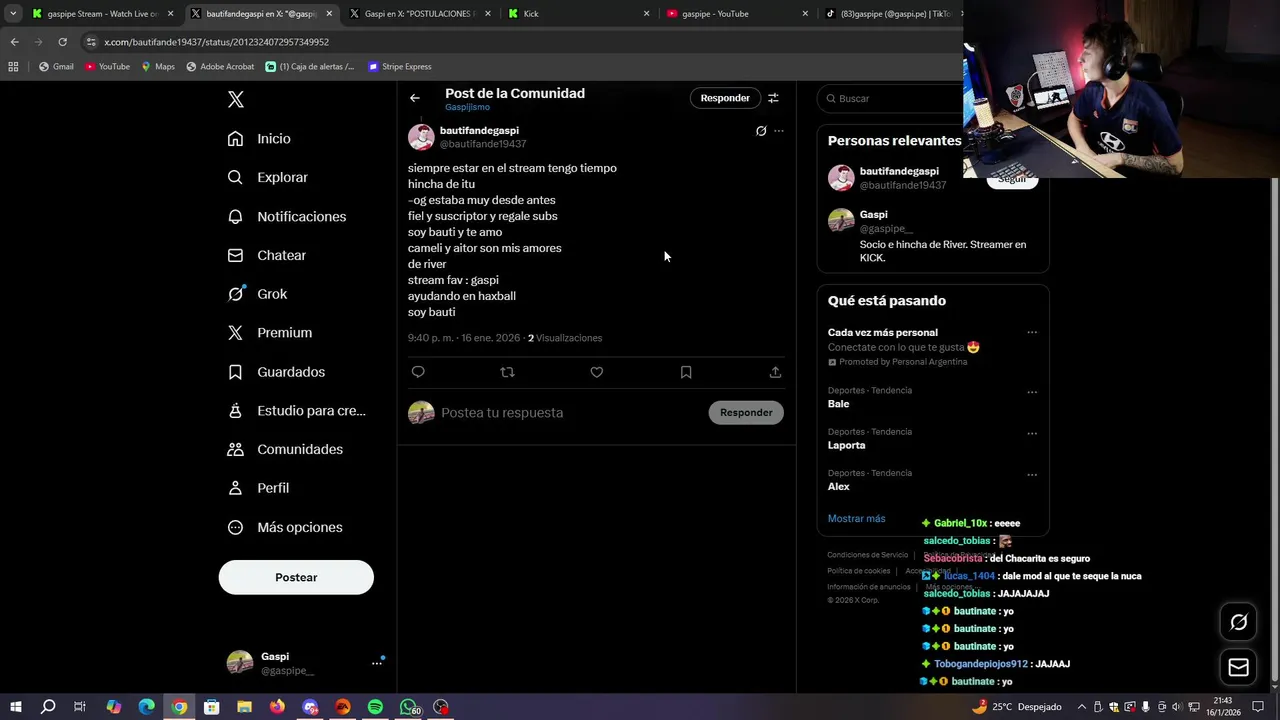The height and width of the screenshot is (720, 1280).
Task: Open Comunidades in the sidebar
Action: pyautogui.click(x=285, y=449)
